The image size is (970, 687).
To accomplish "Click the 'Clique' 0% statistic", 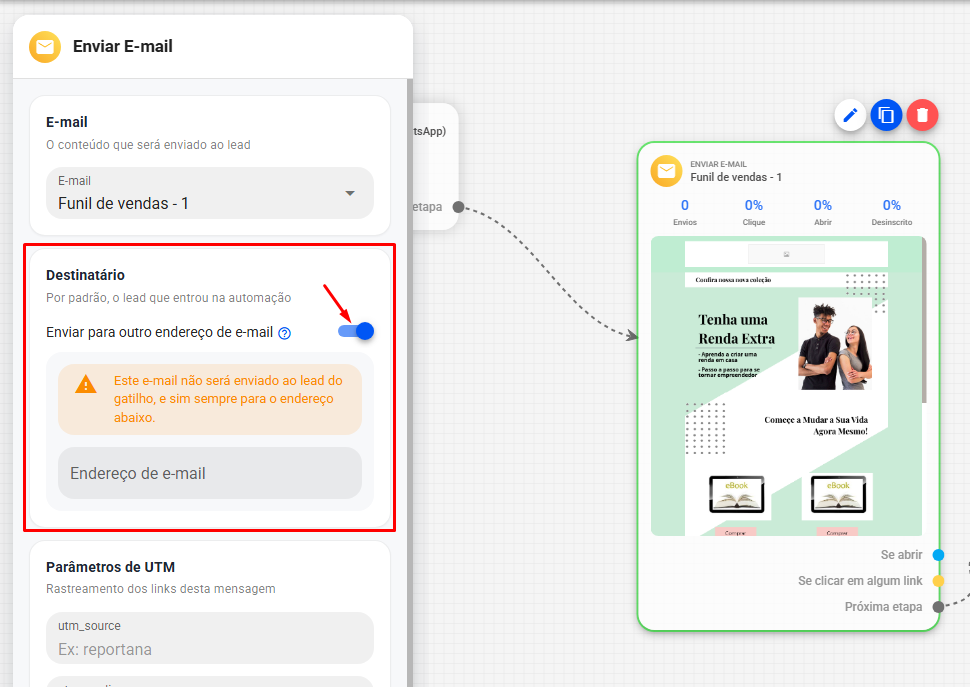I will pyautogui.click(x=753, y=212).
